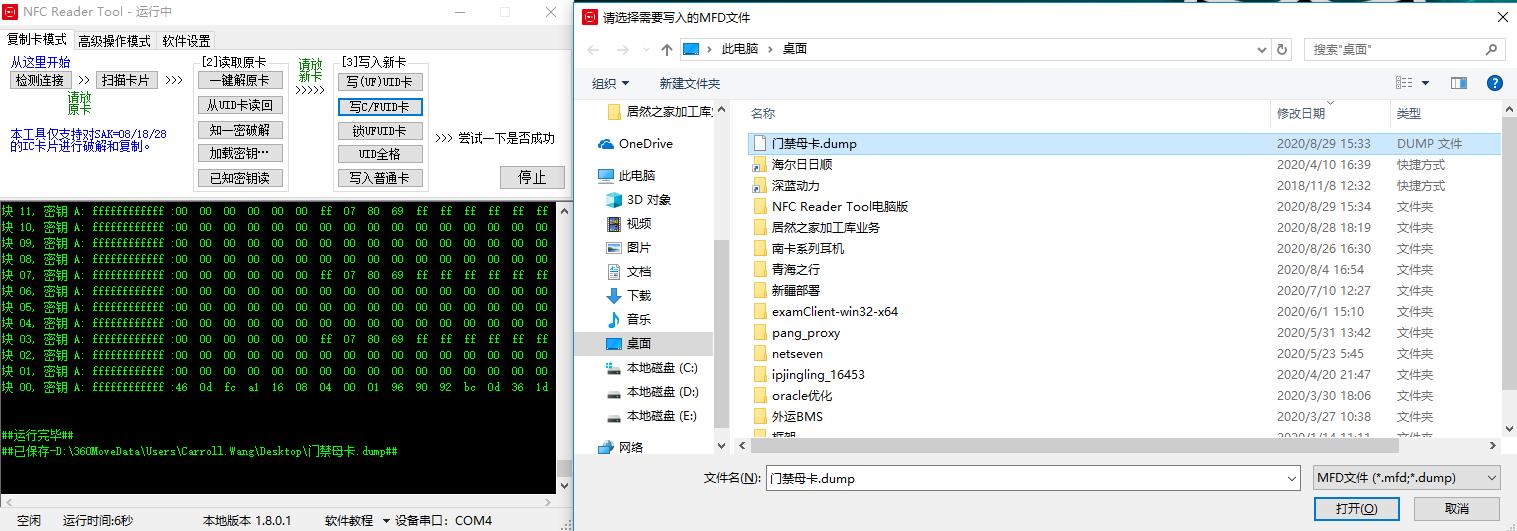1517x531 pixels.
Task: Click the 写入普通卡 button
Action: pos(379,178)
